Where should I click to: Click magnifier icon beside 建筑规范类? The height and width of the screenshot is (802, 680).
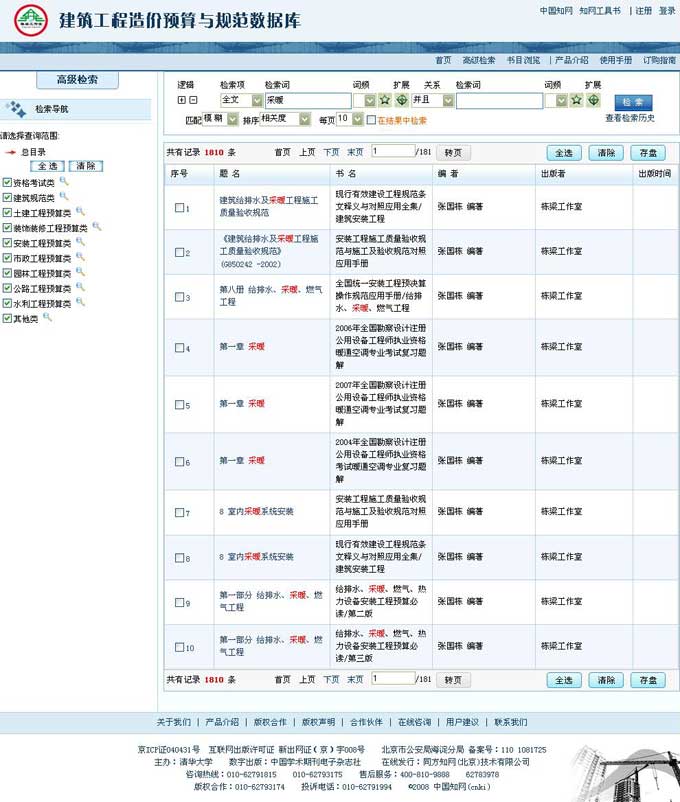point(64,197)
